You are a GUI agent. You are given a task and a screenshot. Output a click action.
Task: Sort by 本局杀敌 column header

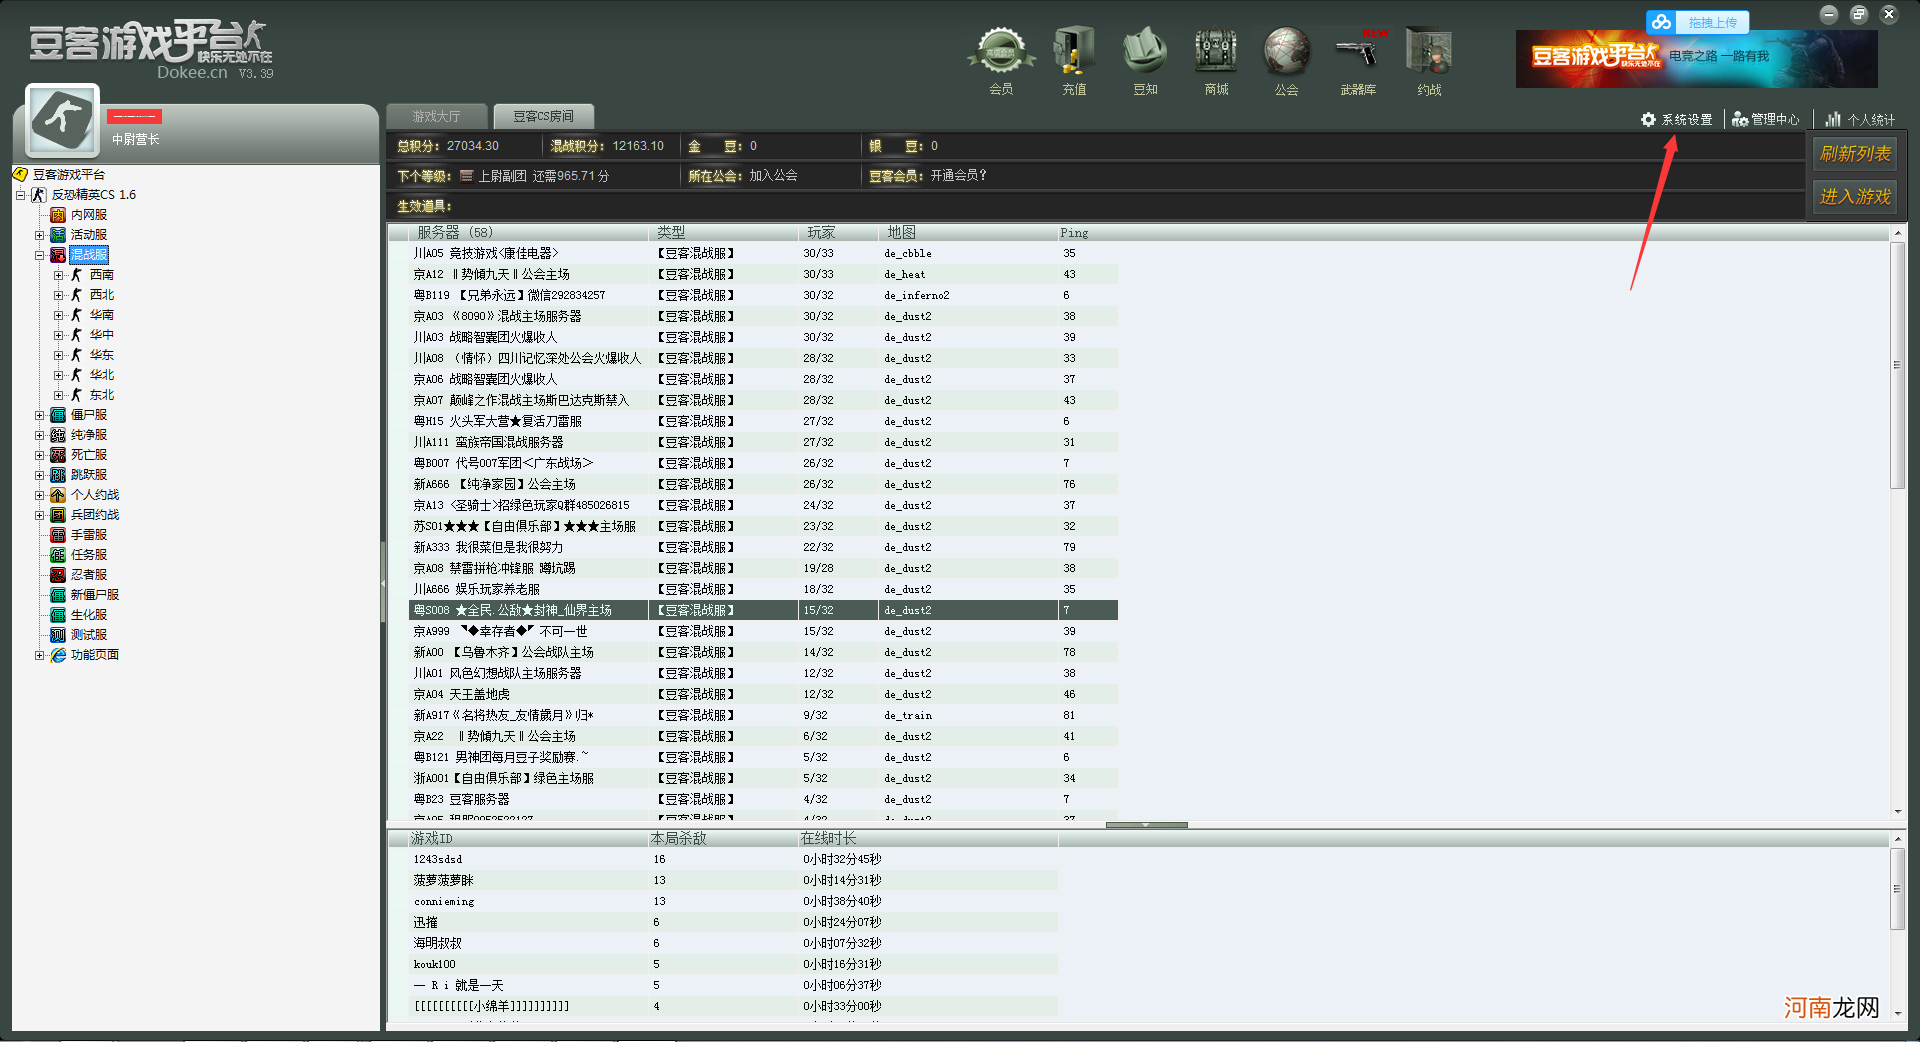click(723, 838)
